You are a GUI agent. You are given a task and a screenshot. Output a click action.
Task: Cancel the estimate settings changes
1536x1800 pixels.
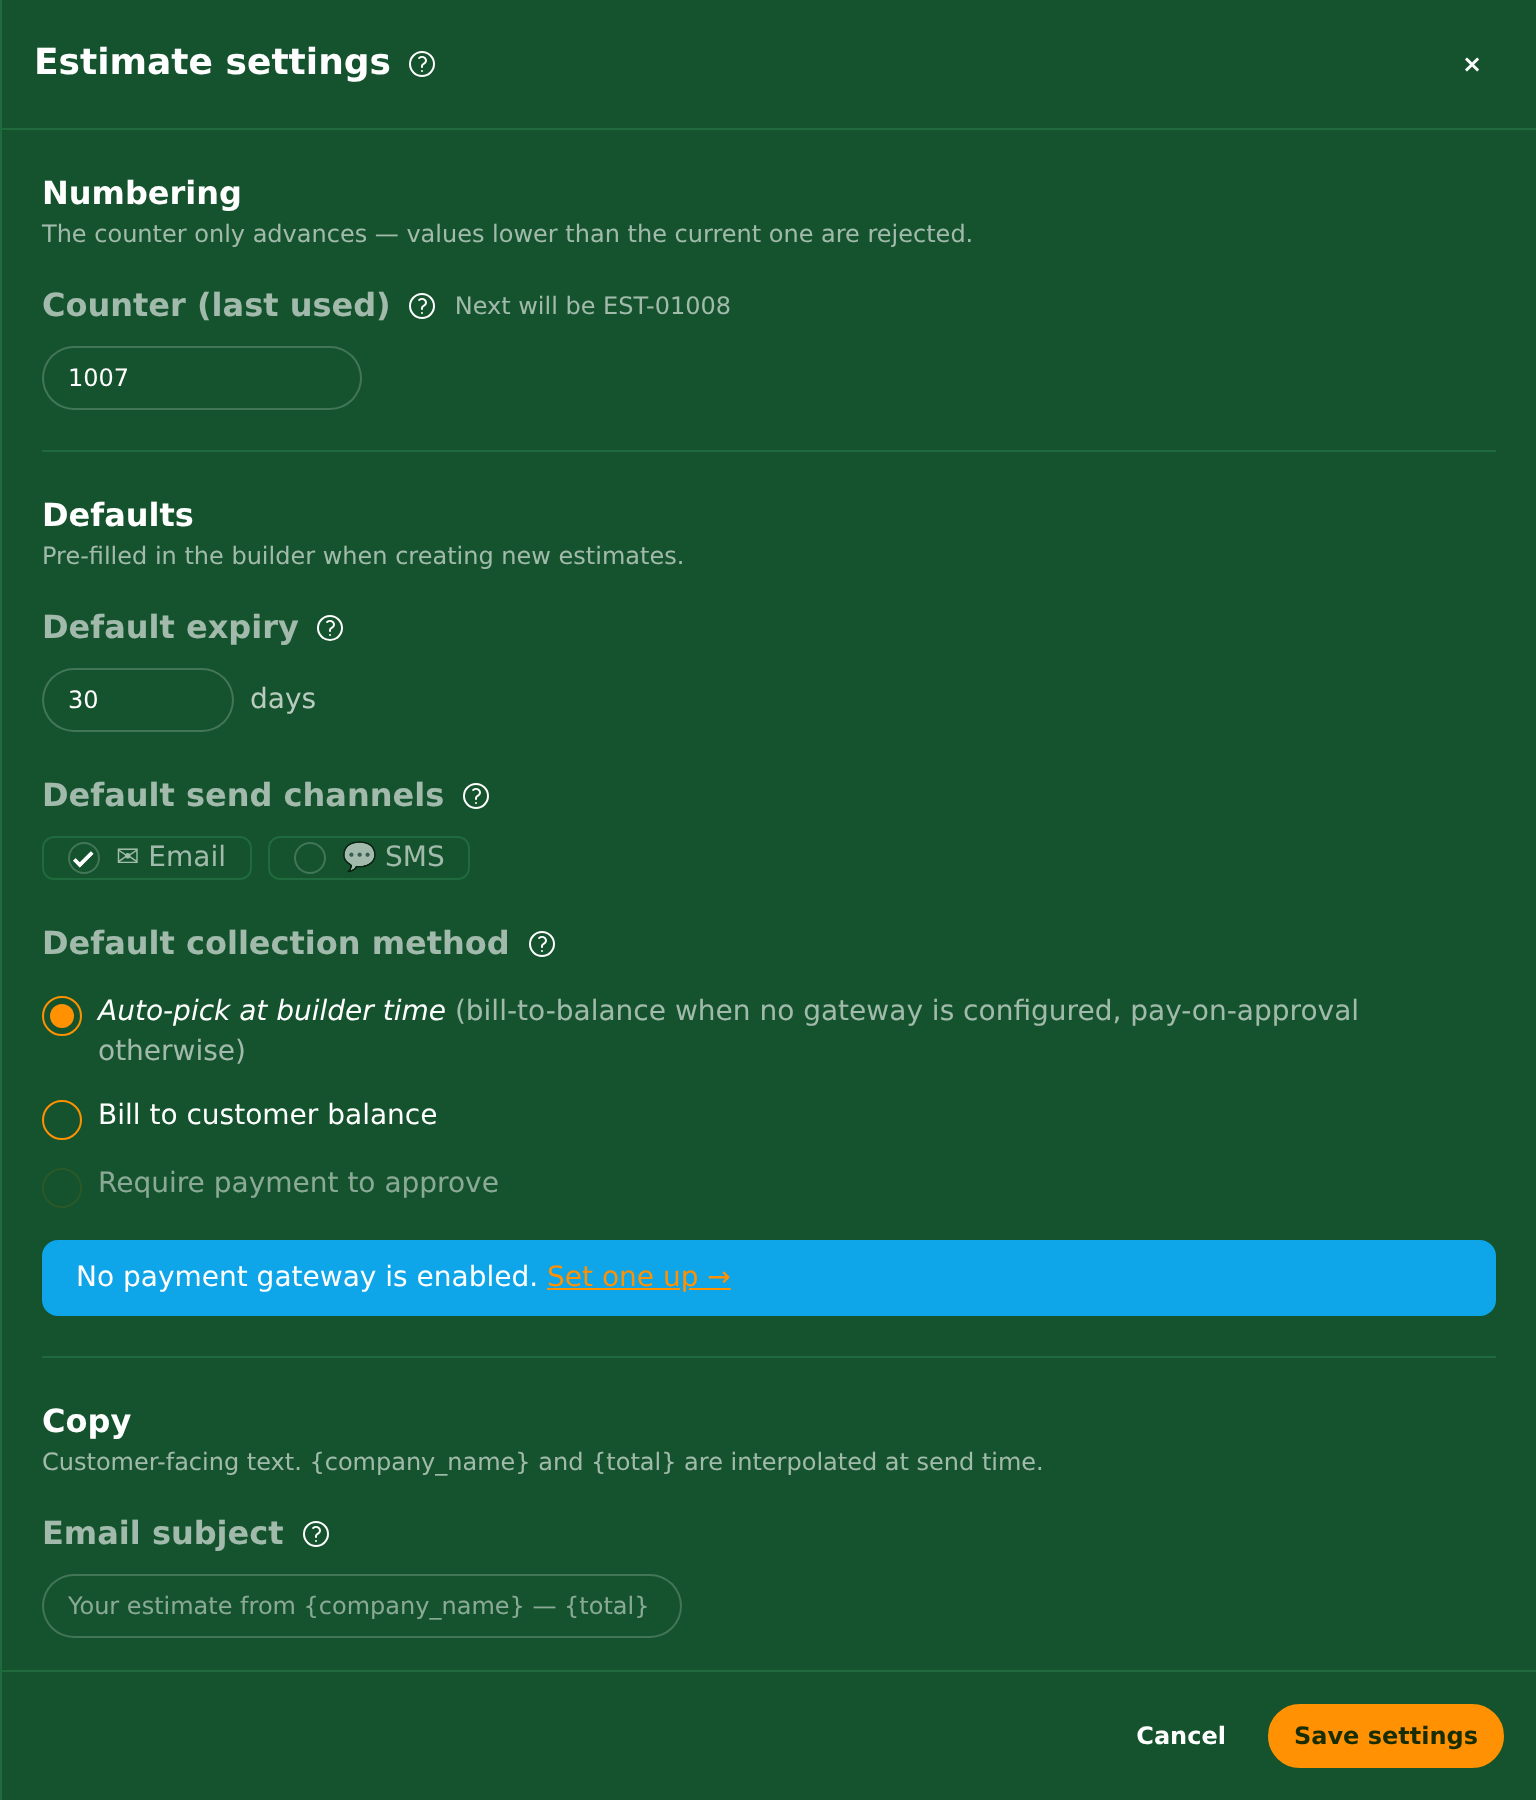(1181, 1736)
